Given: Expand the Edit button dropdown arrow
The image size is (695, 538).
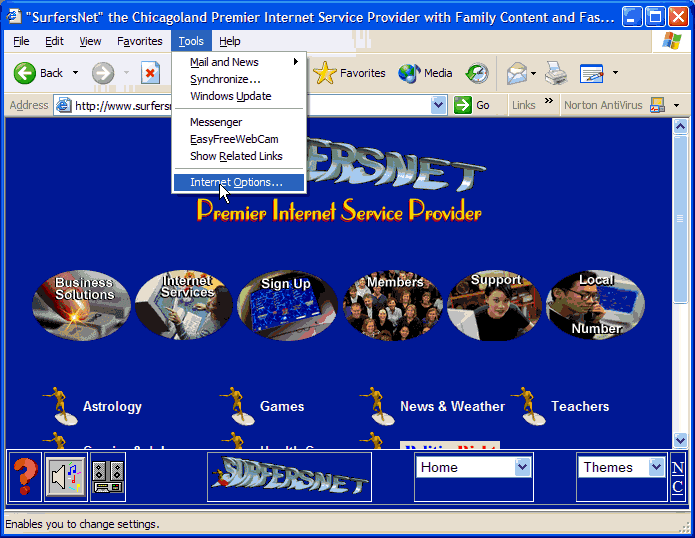Looking at the screenshot, I should pyautogui.click(x=615, y=73).
